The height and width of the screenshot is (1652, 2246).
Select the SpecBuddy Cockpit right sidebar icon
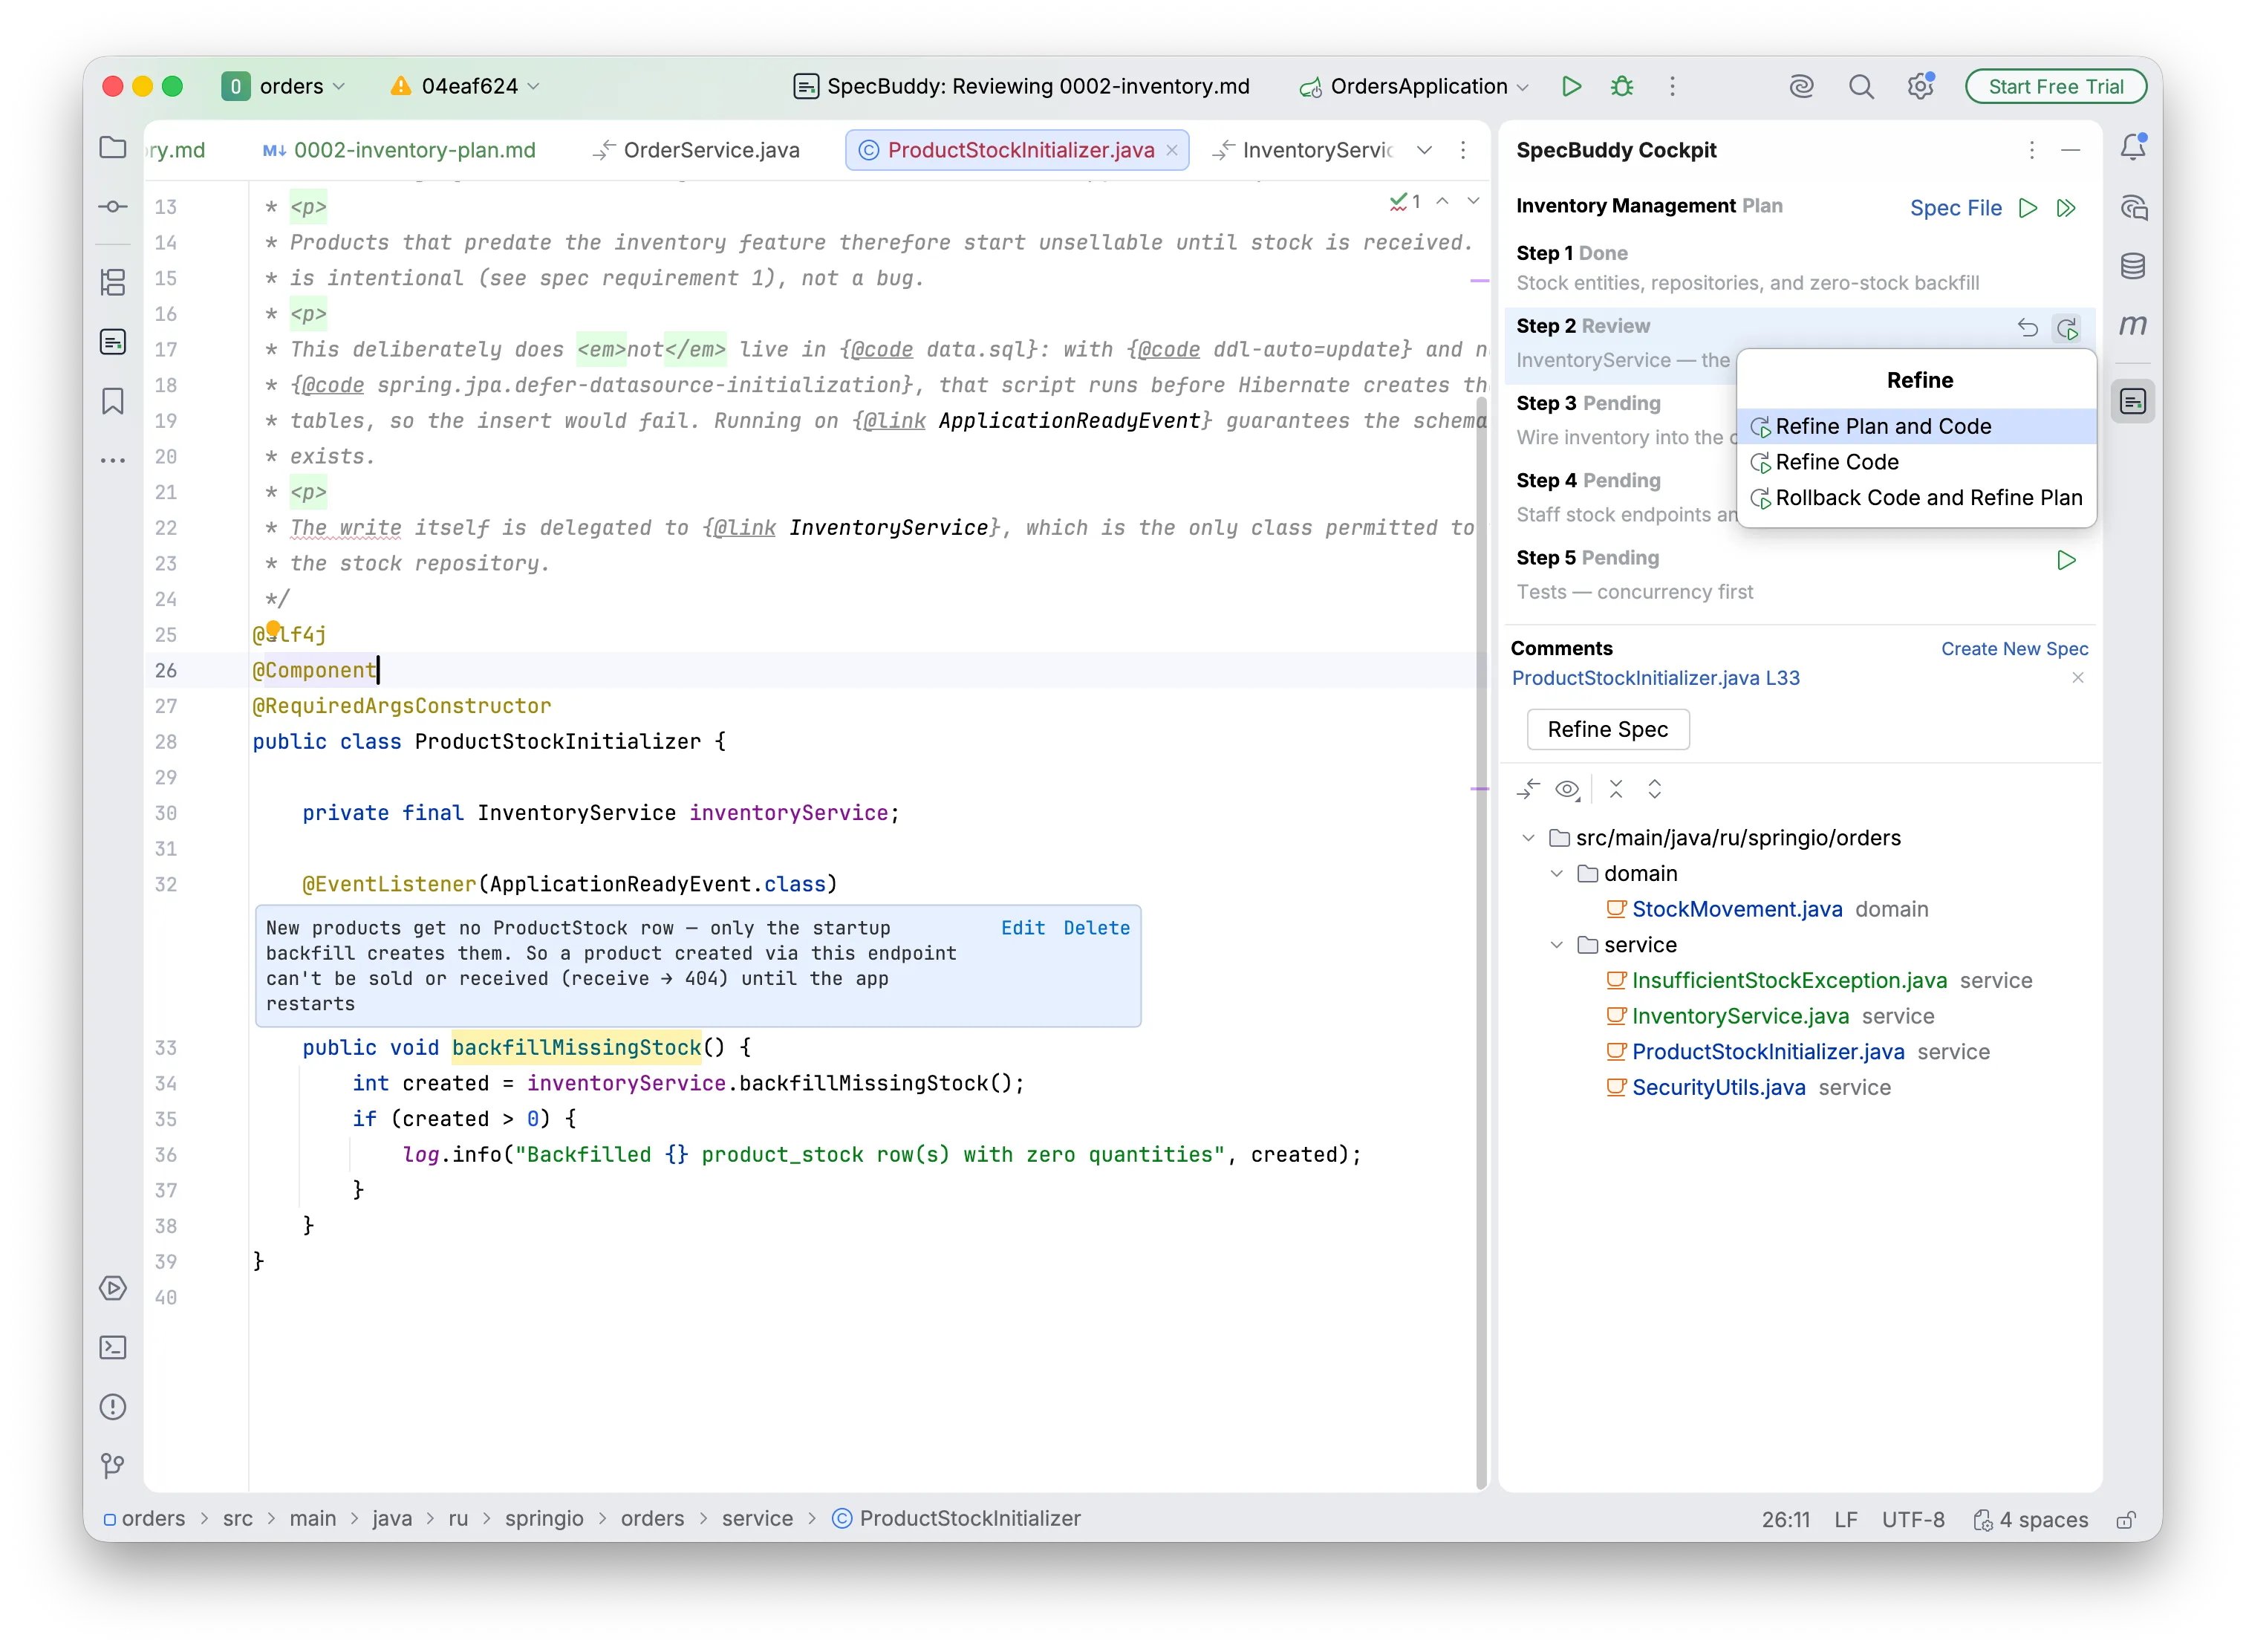[2132, 402]
